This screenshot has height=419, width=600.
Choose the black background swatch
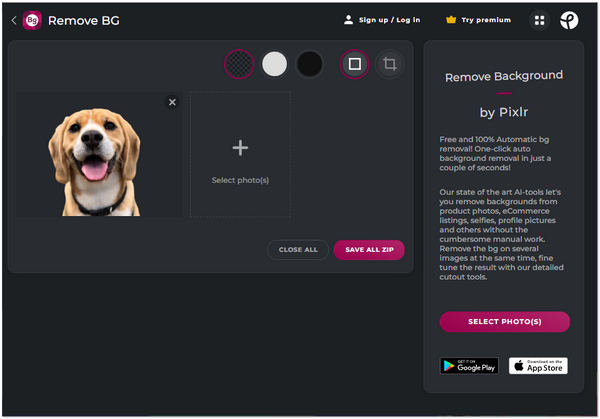(x=310, y=64)
